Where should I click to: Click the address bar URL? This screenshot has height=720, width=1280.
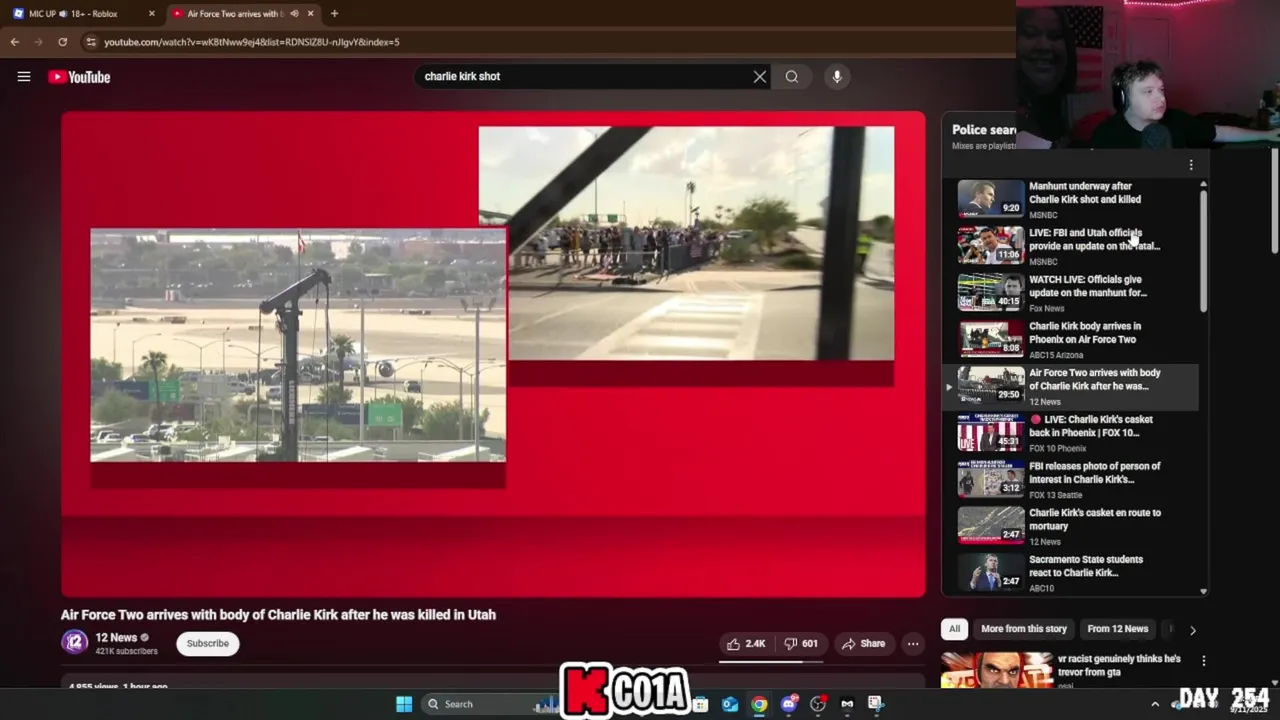pos(251,42)
